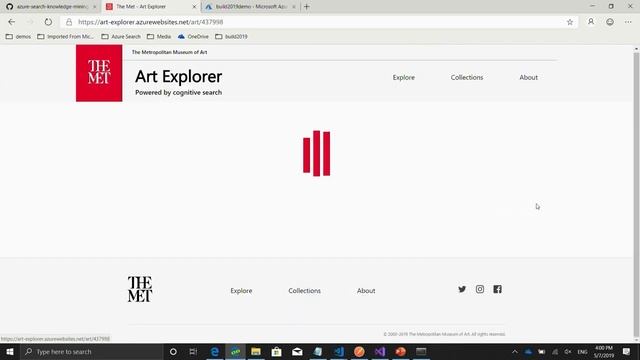The width and height of the screenshot is (640, 360).
Task: Open Task View on the taskbar
Action: click(193, 351)
